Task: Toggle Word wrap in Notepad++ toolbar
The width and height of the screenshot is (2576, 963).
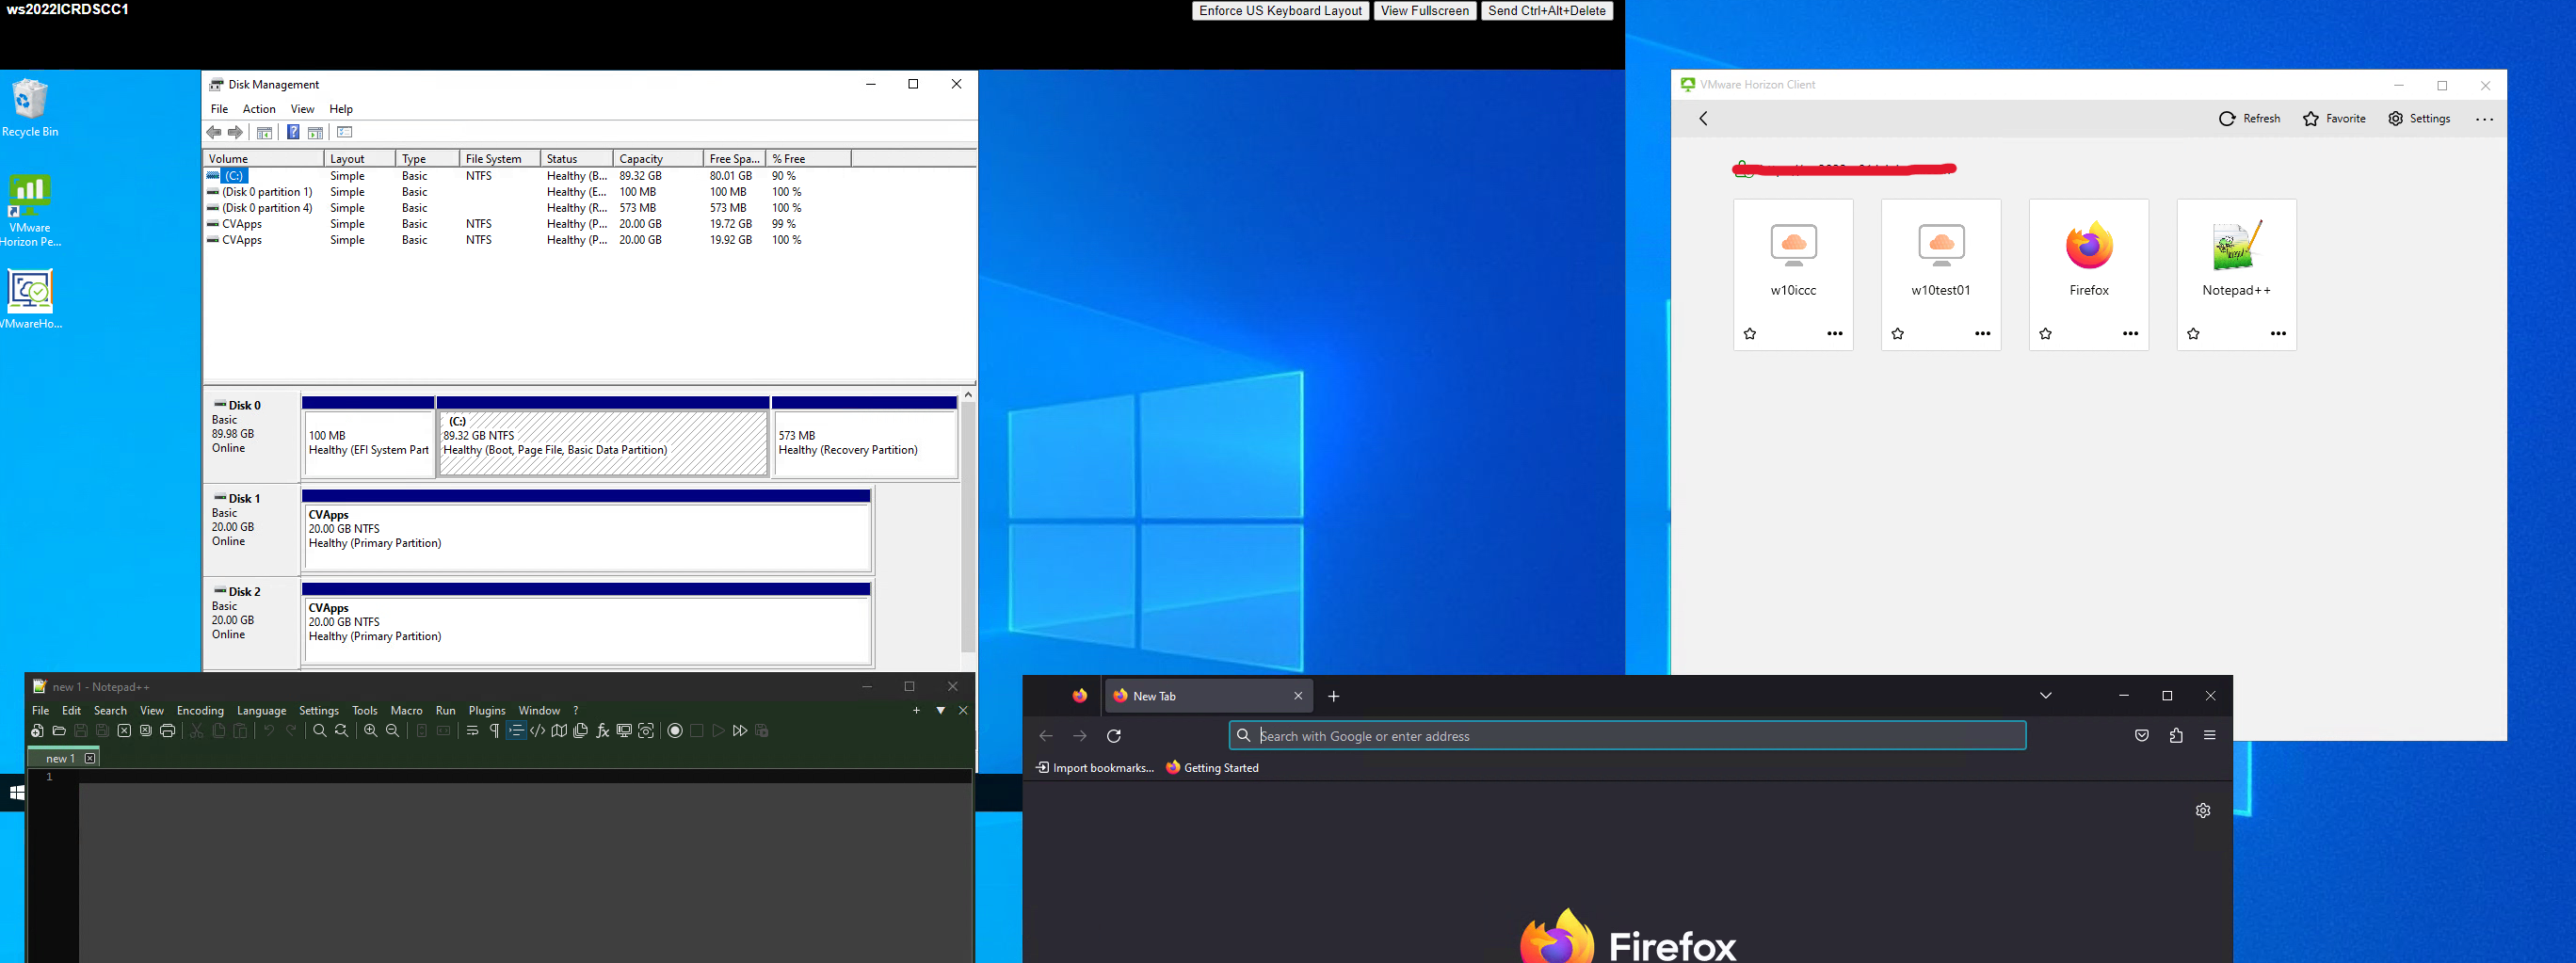Action: [472, 731]
